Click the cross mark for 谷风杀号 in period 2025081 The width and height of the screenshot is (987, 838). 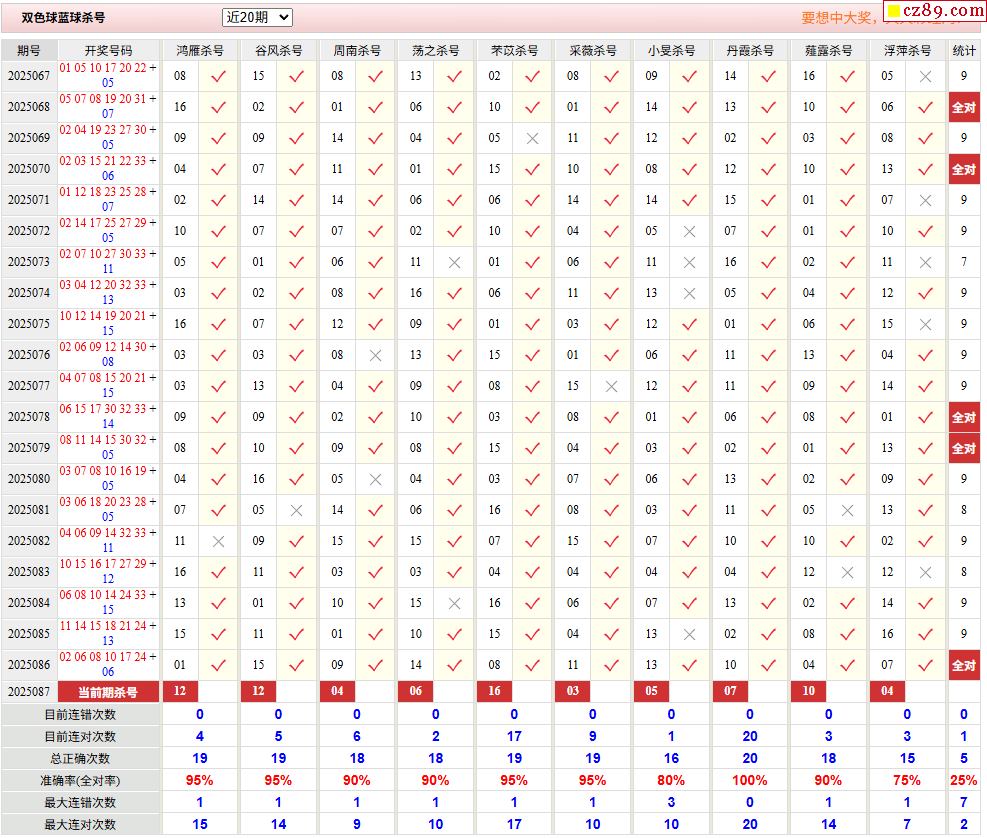[296, 511]
